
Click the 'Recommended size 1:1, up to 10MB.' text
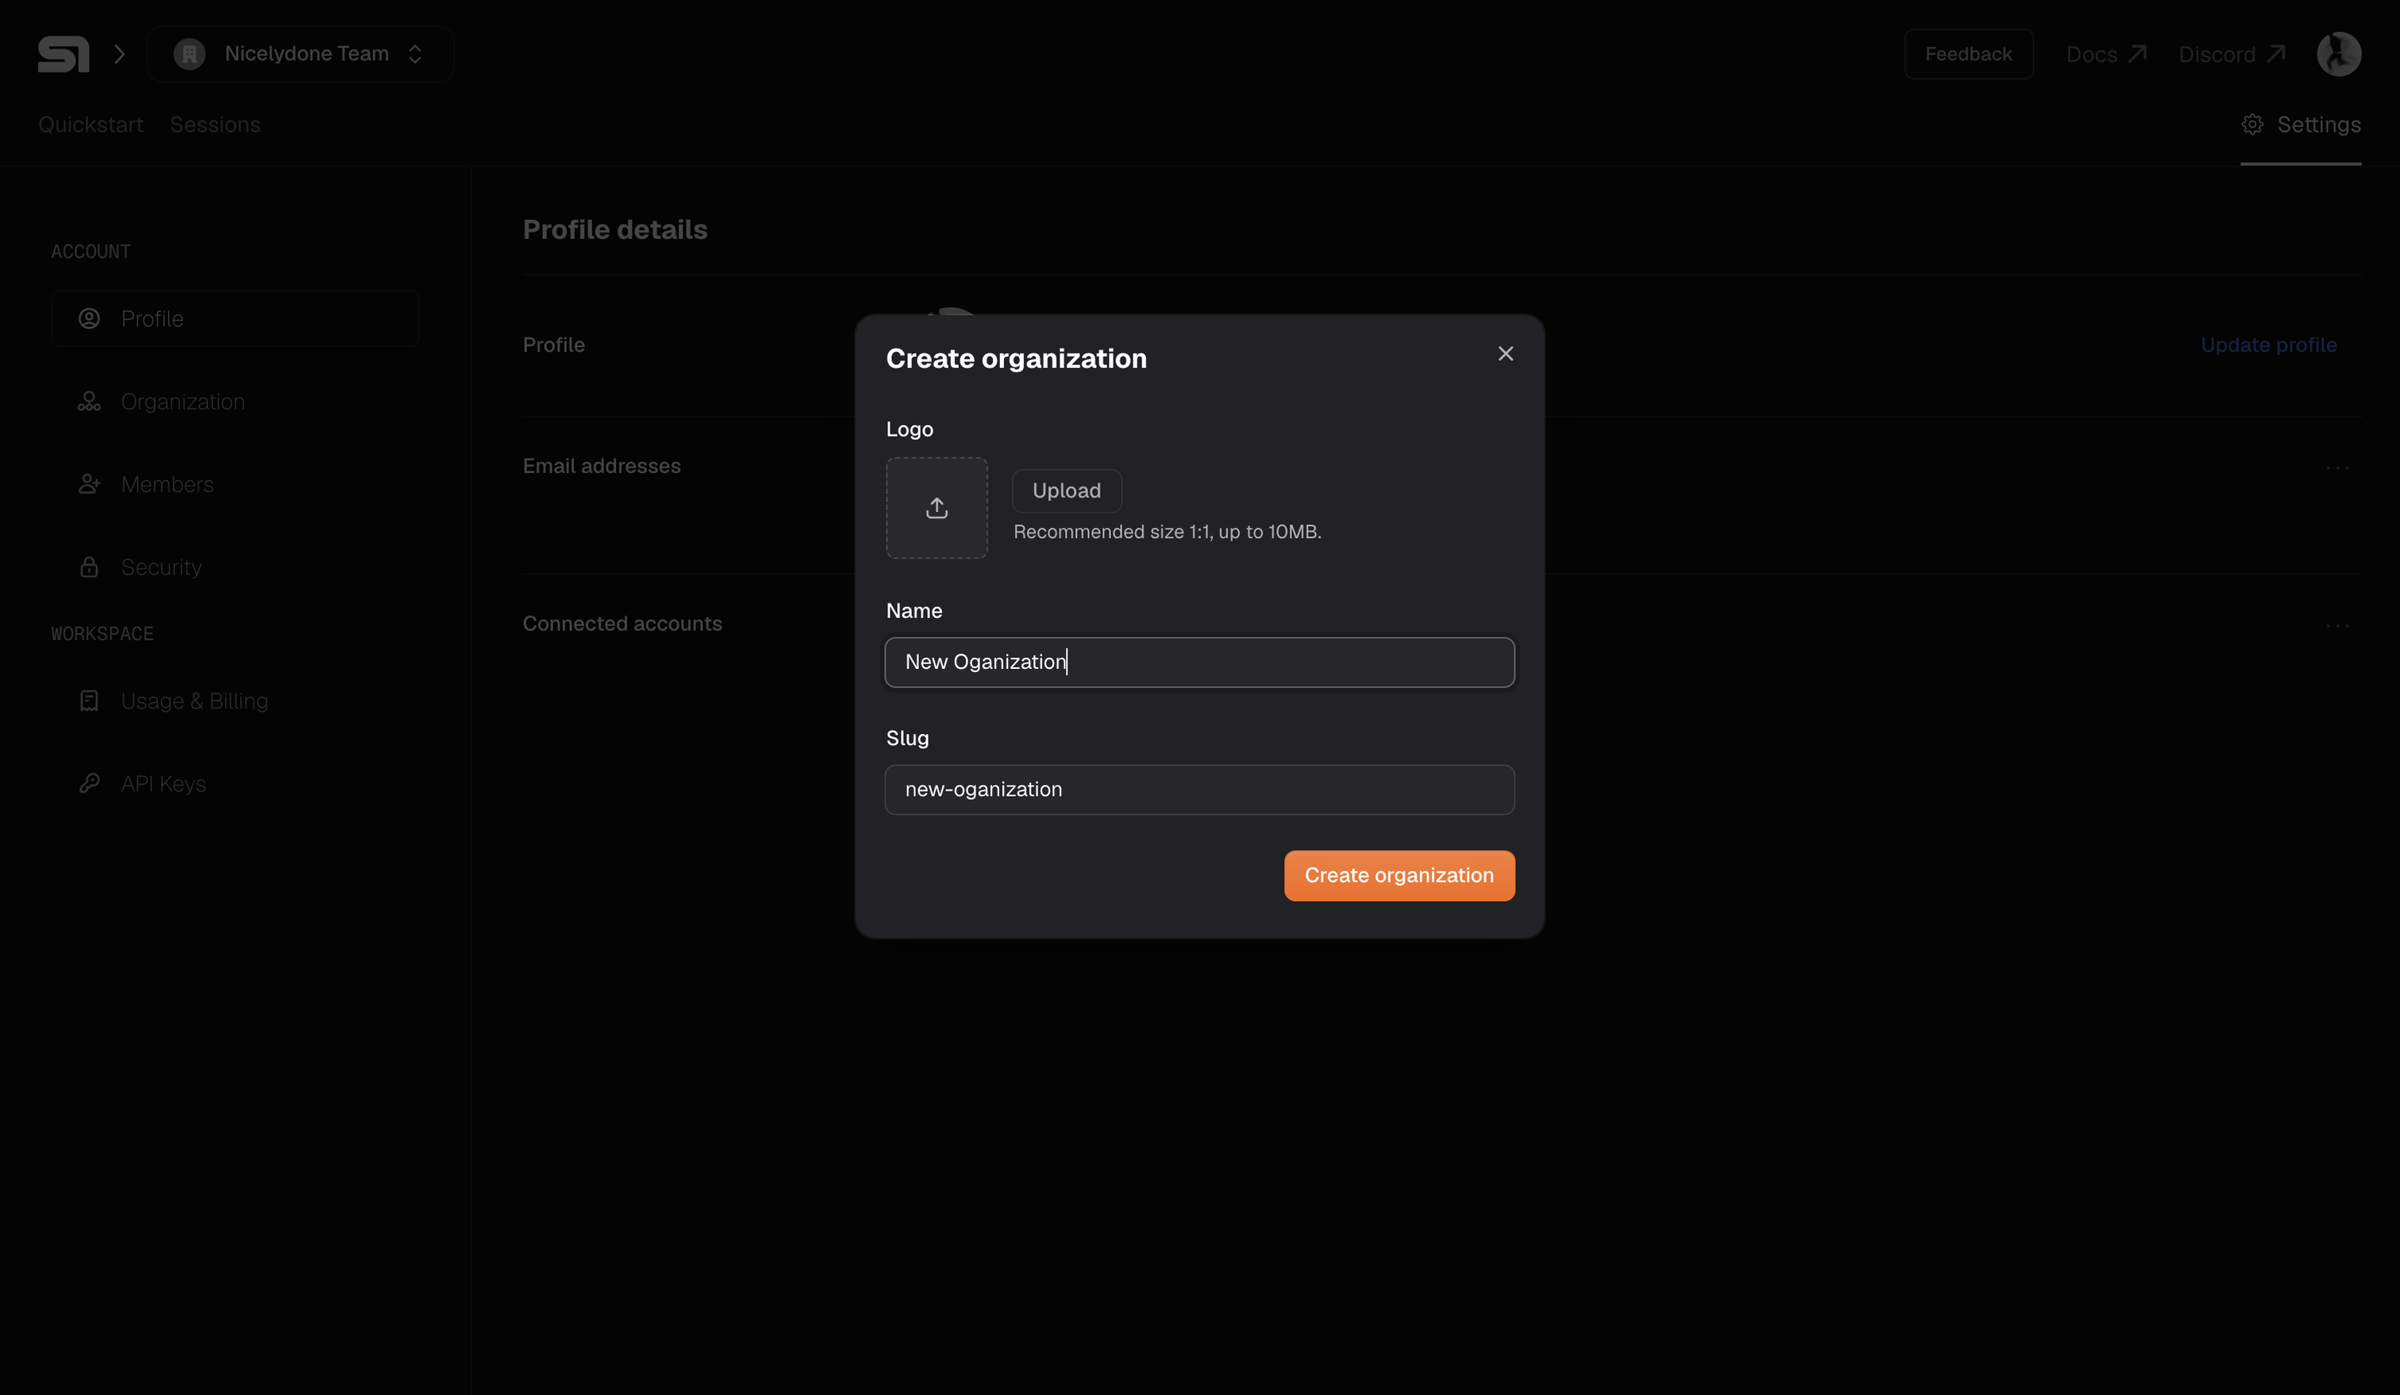click(1168, 532)
